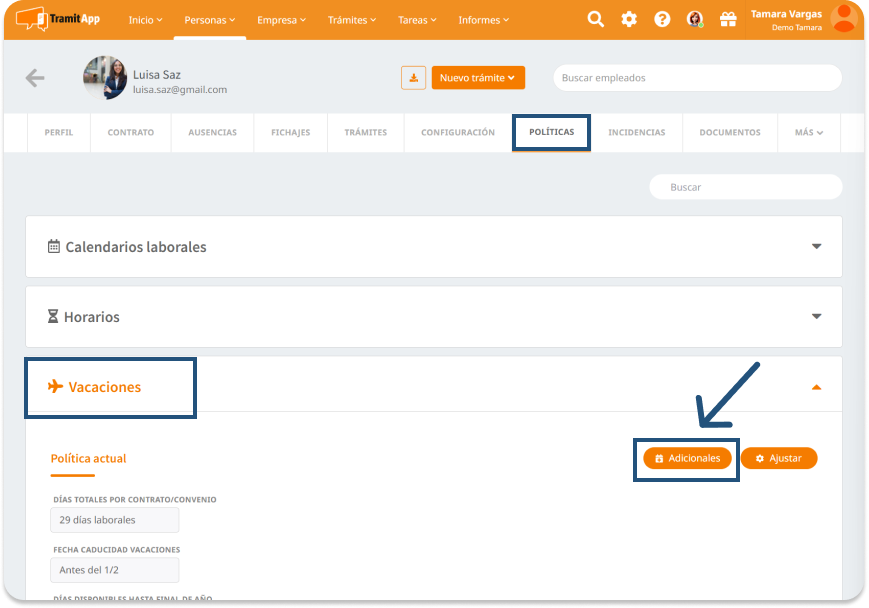The image size is (869, 608).
Task: Click the back arrow beside employee photo
Action: [x=35, y=78]
